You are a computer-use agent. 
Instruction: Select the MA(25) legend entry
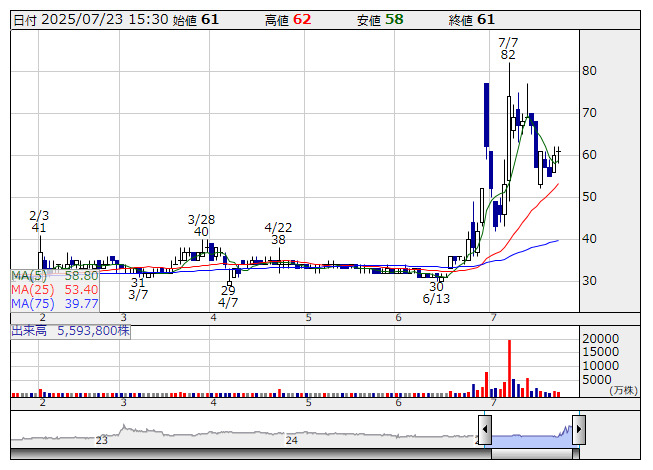55,289
